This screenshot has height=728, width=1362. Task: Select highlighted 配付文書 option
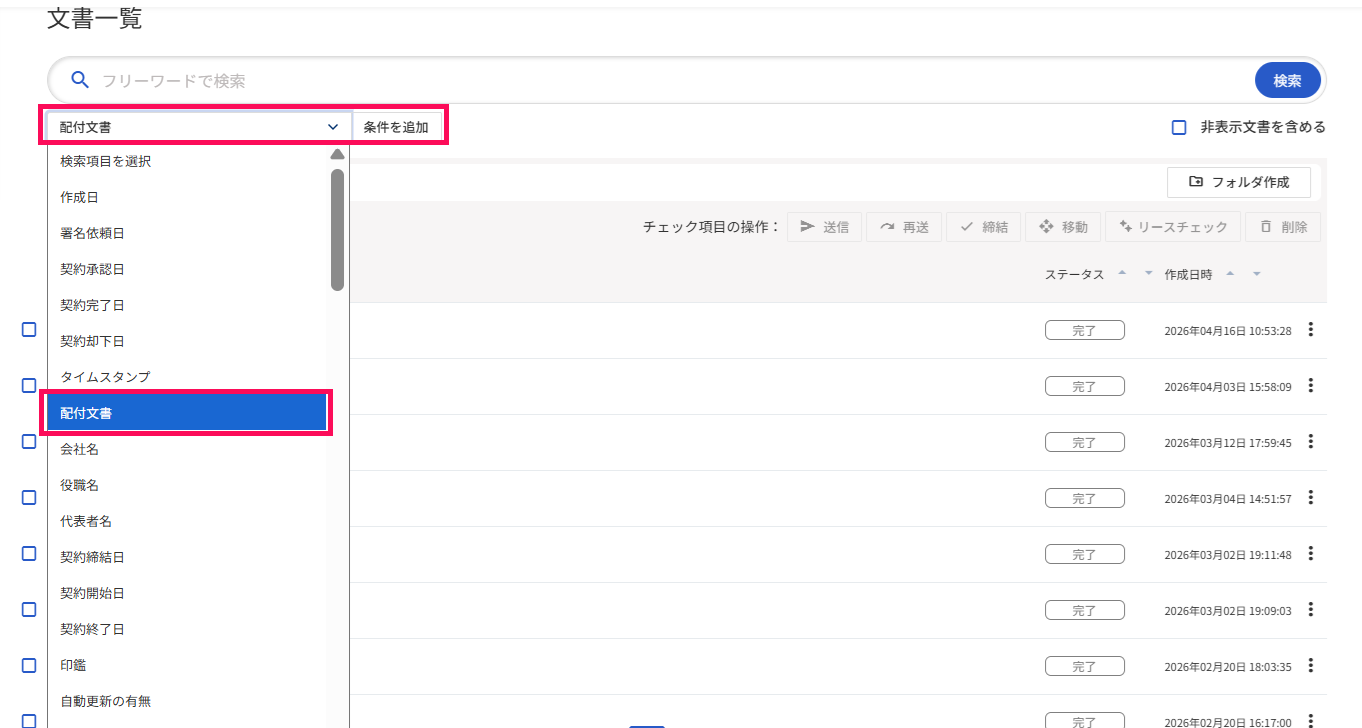pos(188,413)
